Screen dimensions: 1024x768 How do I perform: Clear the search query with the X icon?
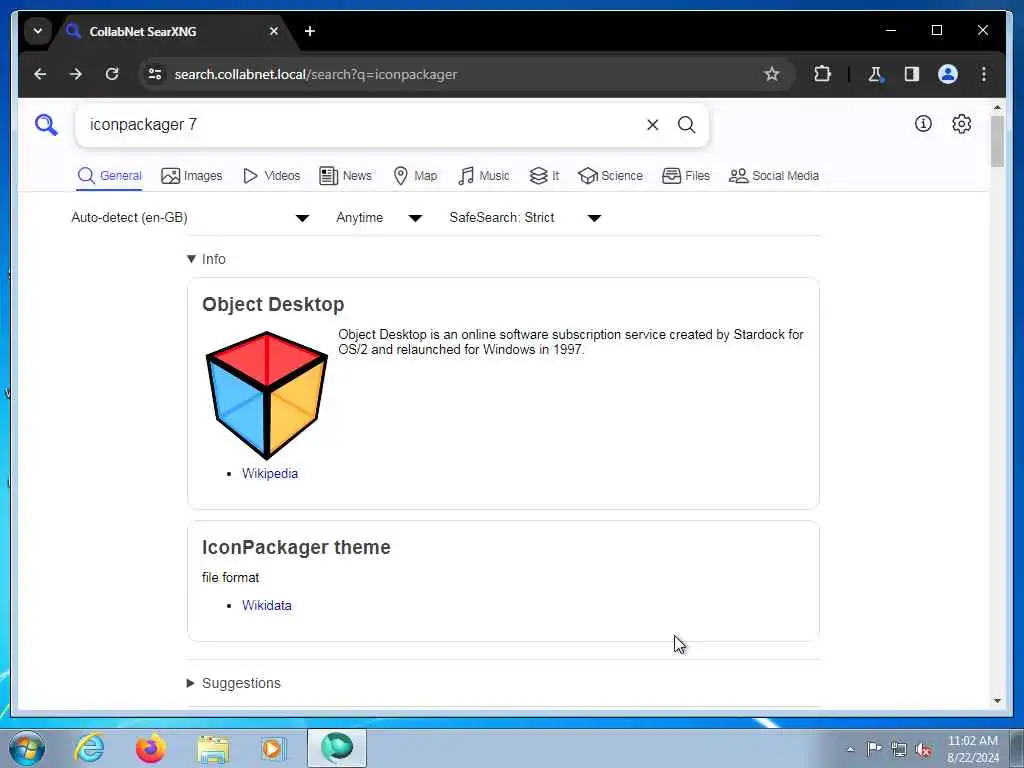(x=652, y=125)
